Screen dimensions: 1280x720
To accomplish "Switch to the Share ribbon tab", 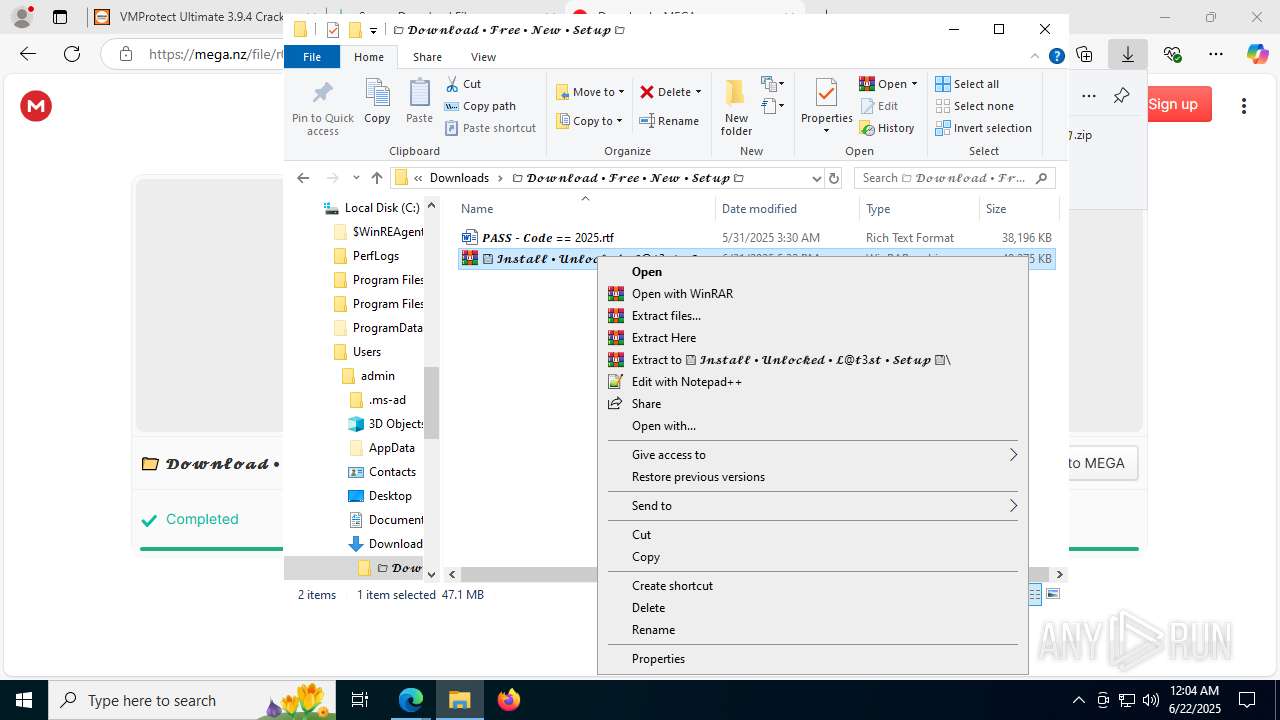I will pos(427,57).
